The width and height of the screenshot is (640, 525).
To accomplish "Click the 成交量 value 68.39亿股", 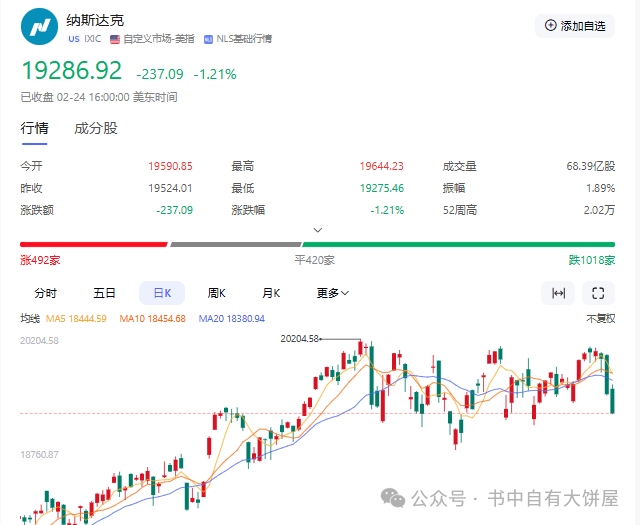I will [x=591, y=166].
